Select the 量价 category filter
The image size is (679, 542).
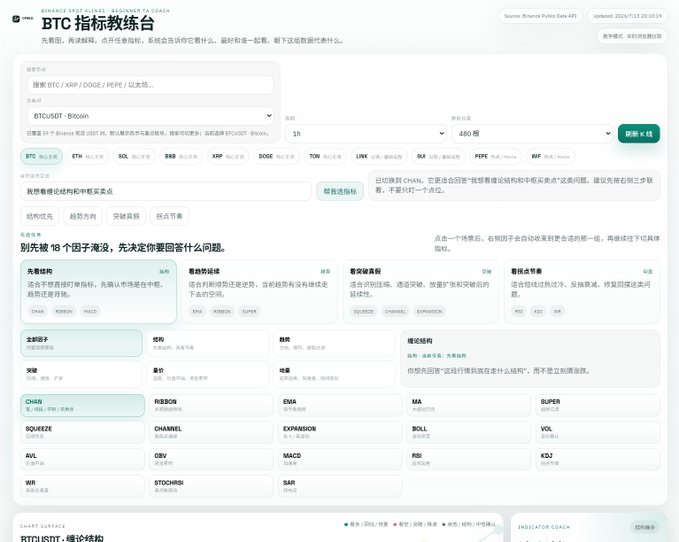[207, 374]
